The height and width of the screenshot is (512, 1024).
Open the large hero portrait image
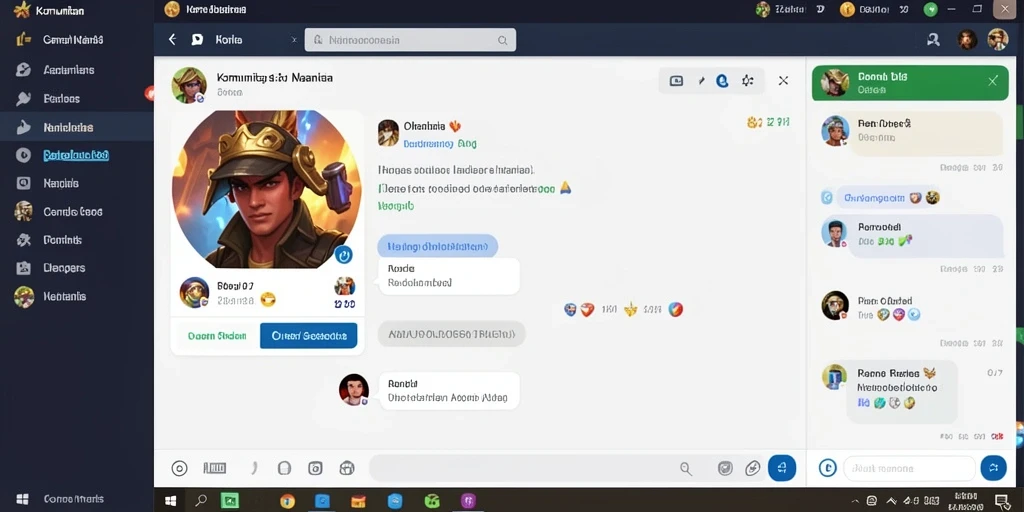point(266,189)
